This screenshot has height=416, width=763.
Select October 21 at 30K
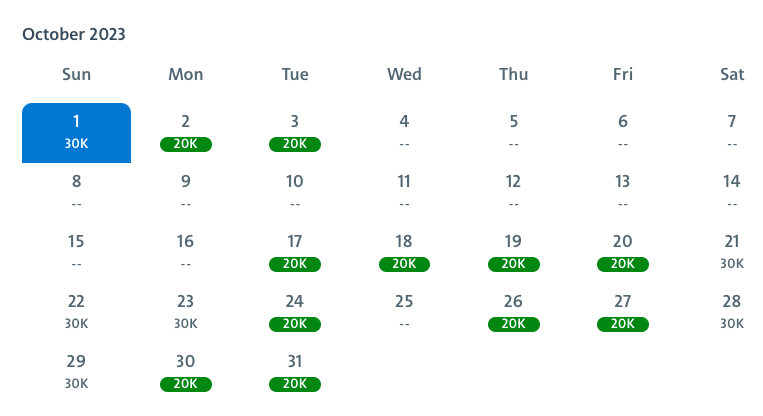pyautogui.click(x=732, y=252)
